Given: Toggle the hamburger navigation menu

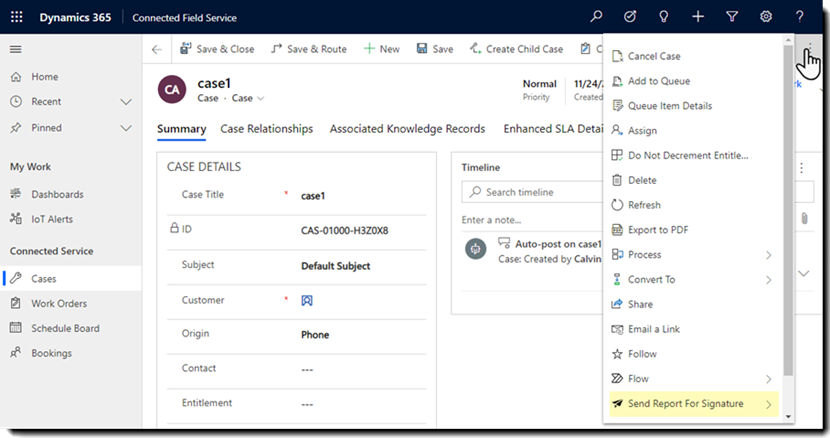Looking at the screenshot, I should (16, 49).
